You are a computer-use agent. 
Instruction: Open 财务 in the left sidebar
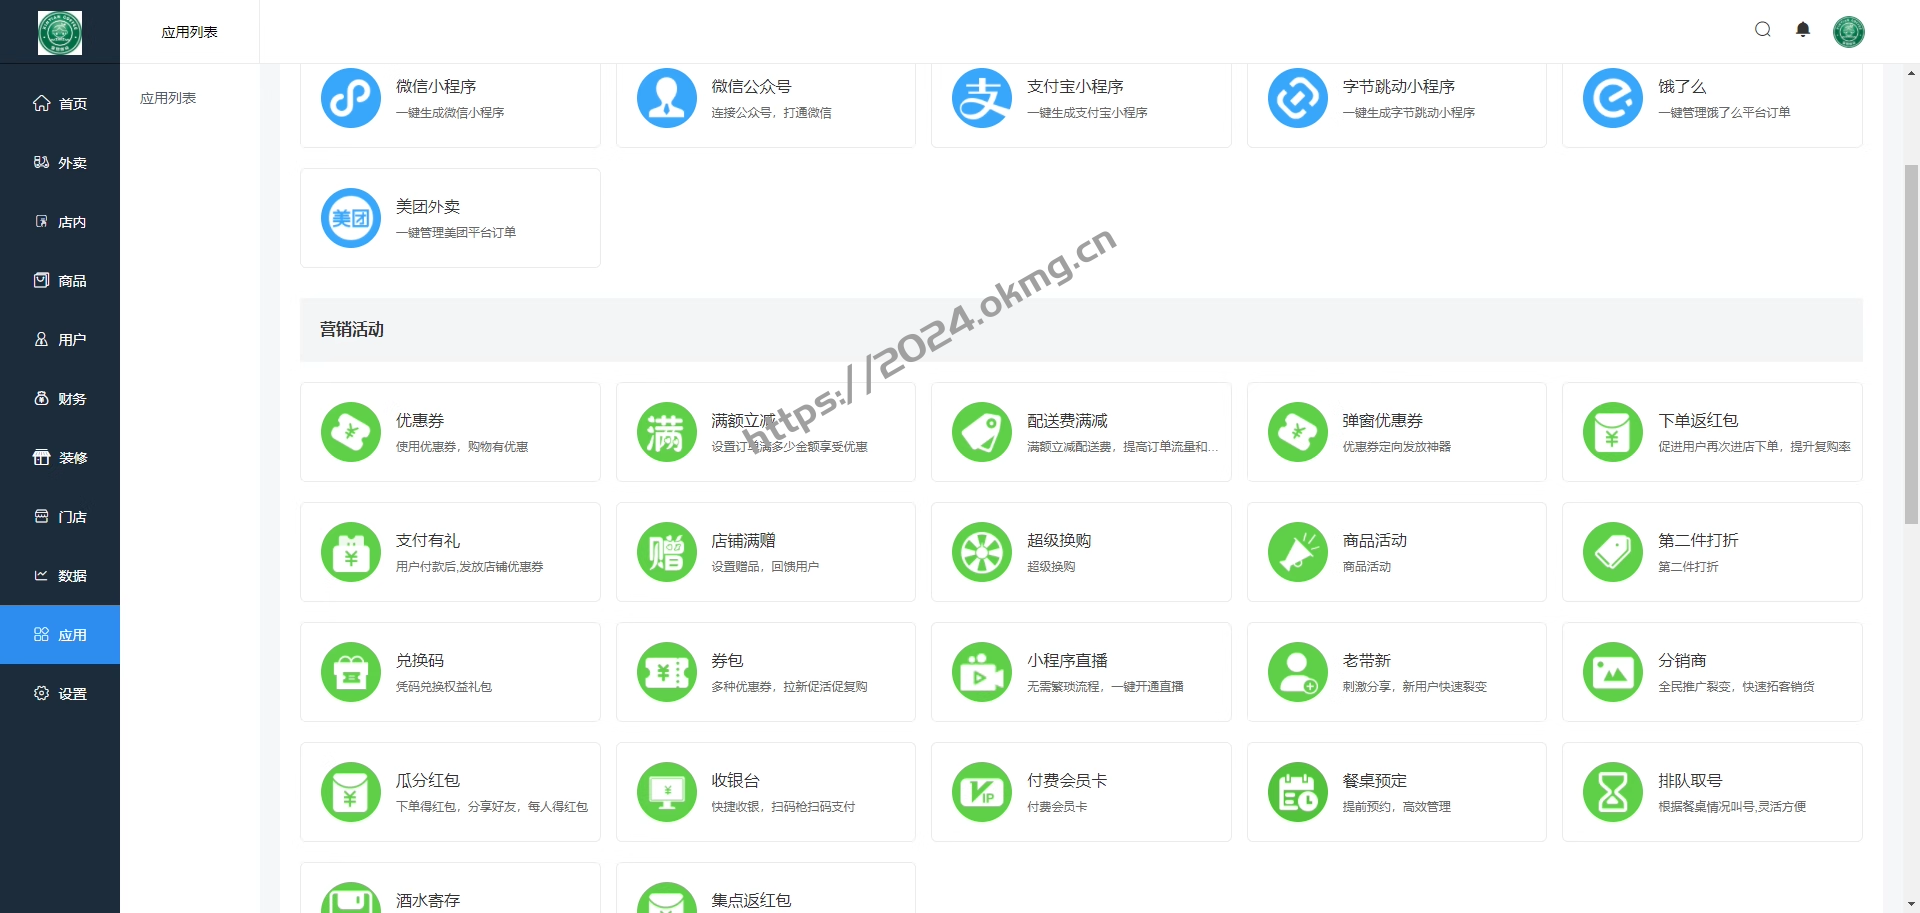(x=60, y=399)
